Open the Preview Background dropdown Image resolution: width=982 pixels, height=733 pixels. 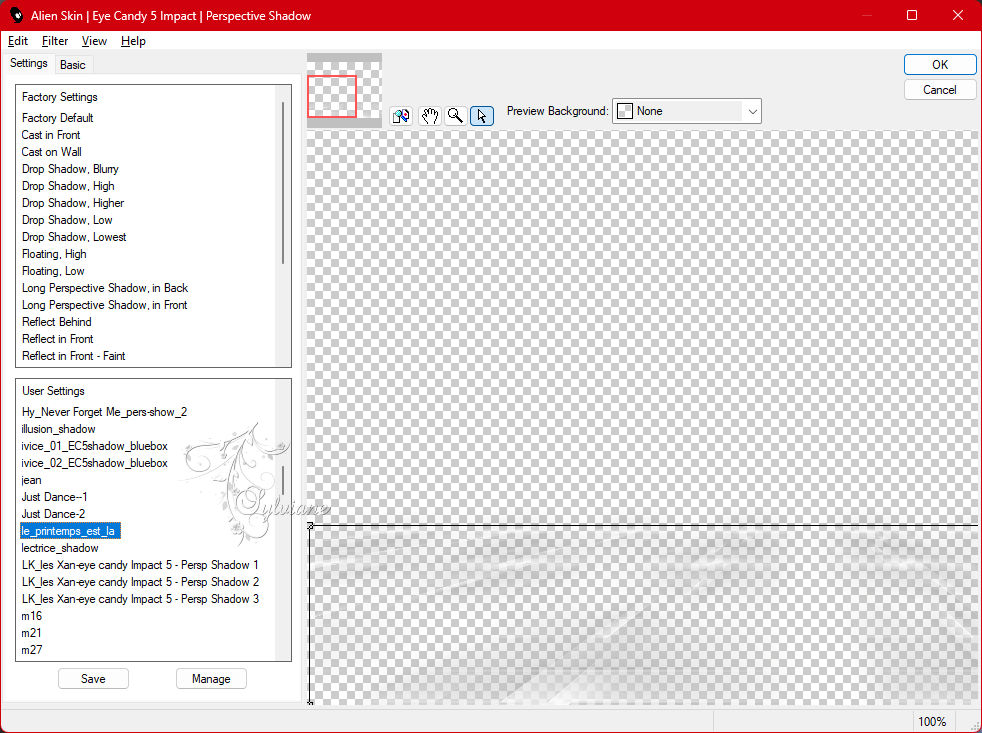pos(686,111)
